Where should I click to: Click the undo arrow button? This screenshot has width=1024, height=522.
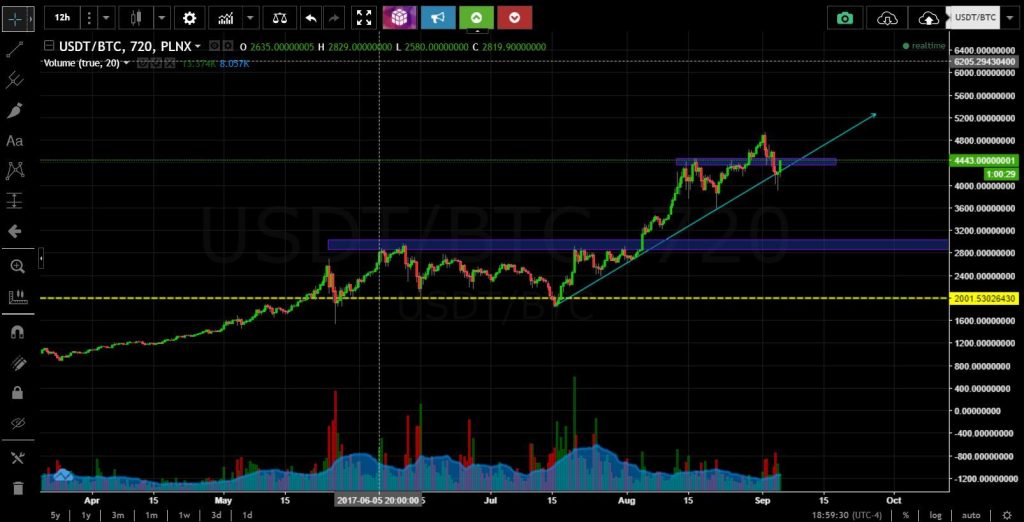point(310,18)
